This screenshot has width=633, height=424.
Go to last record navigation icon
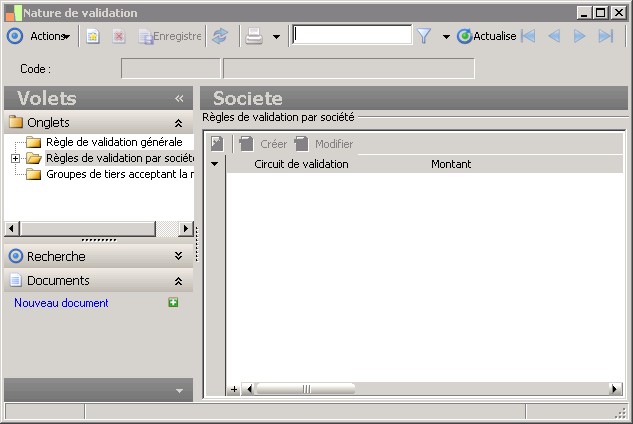[606, 36]
